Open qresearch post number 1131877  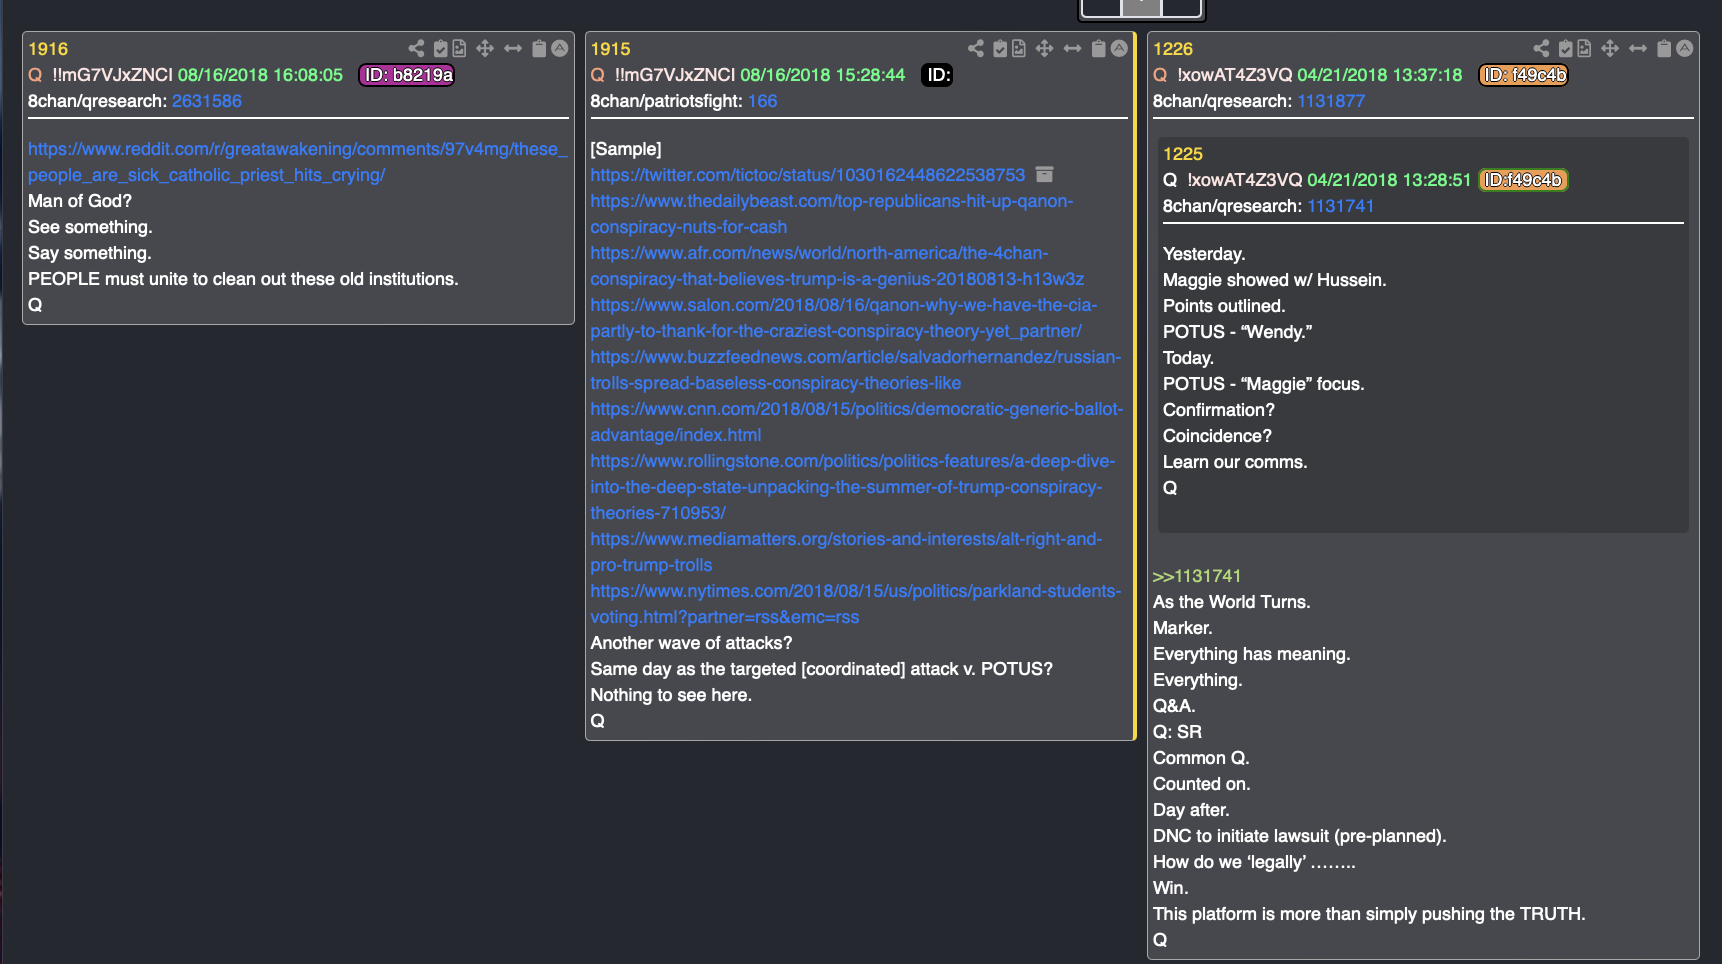[x=1331, y=101]
